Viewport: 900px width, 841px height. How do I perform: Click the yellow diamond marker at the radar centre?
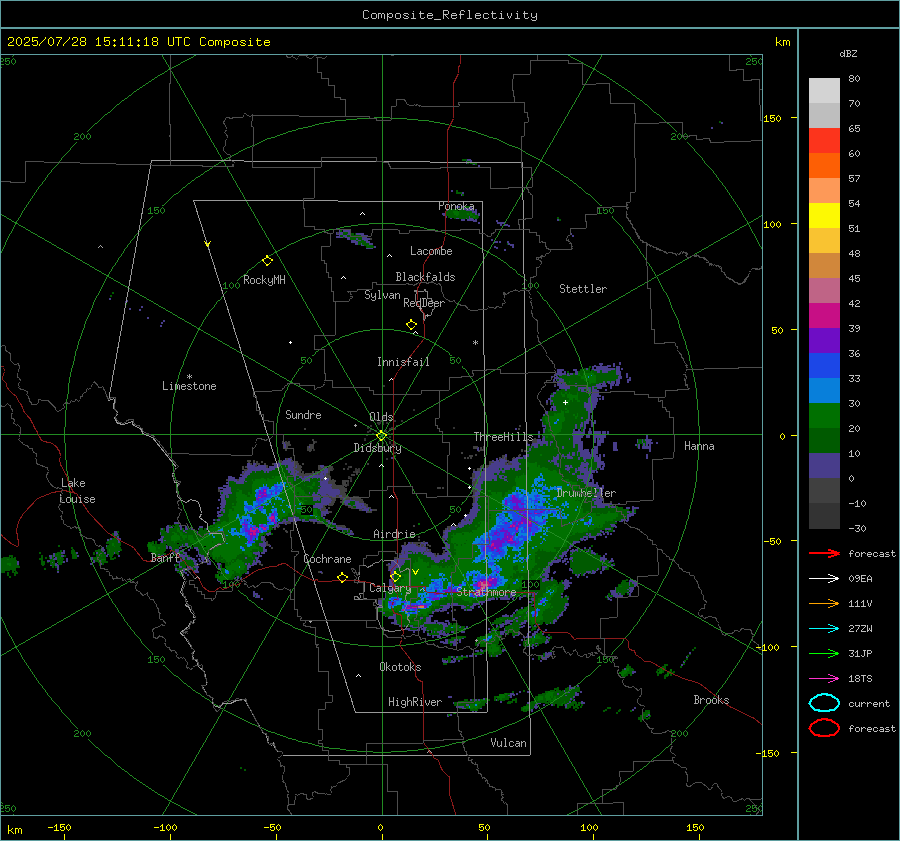381,436
